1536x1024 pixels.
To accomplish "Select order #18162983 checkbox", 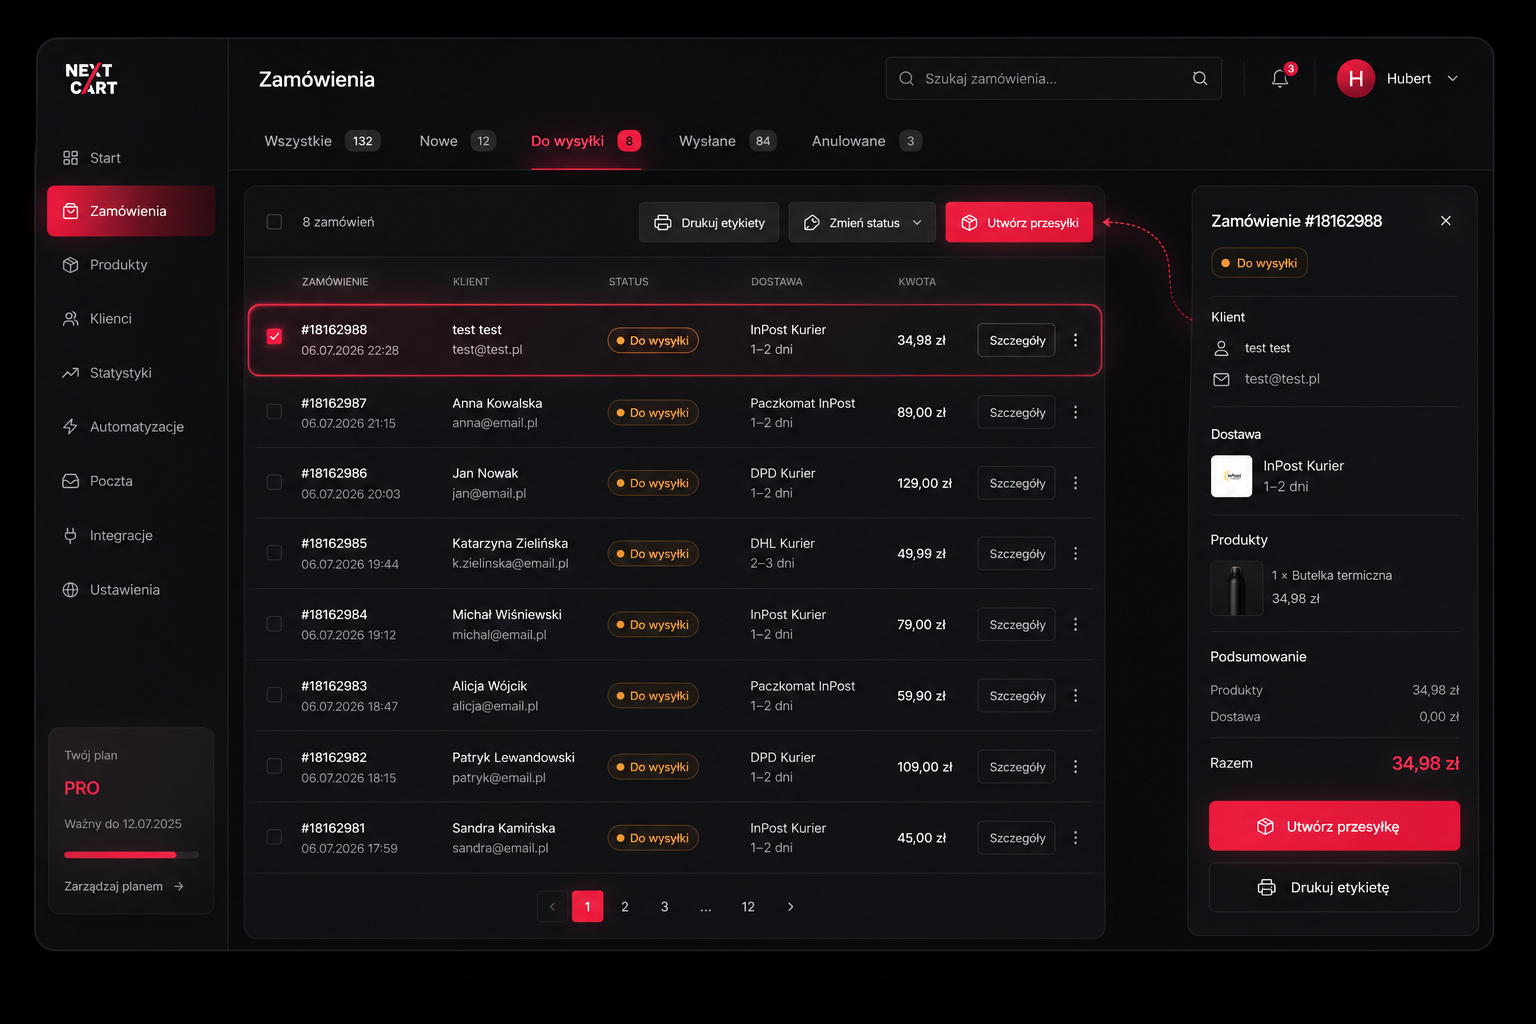I will (x=274, y=694).
